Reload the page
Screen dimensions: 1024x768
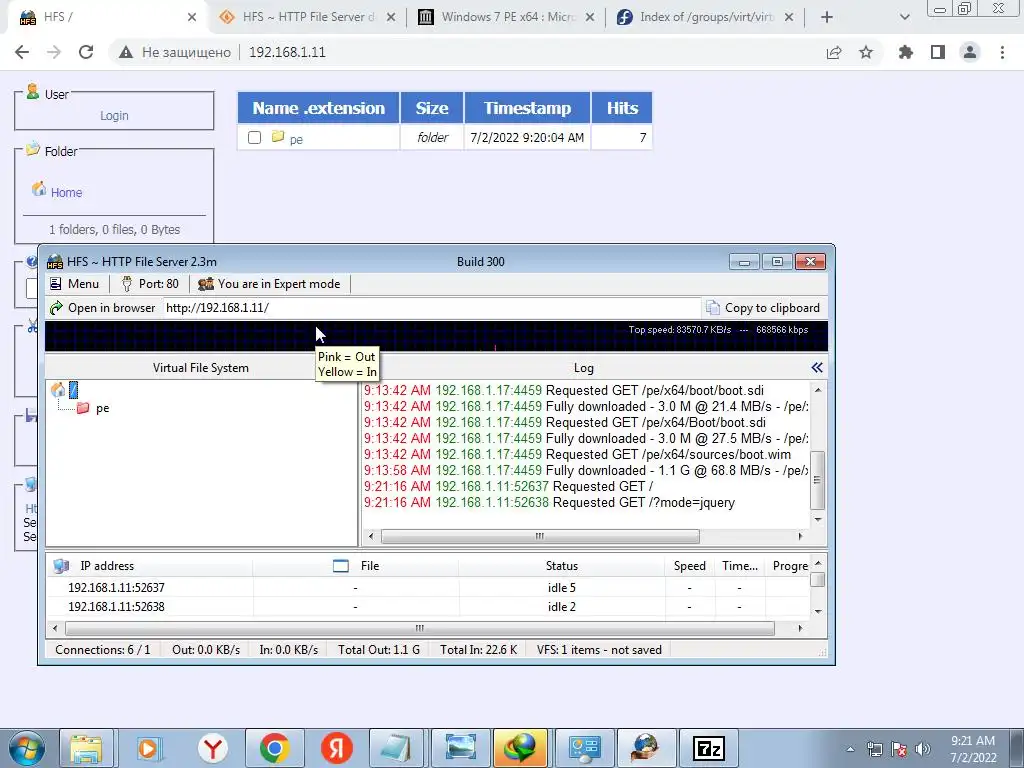click(x=86, y=52)
